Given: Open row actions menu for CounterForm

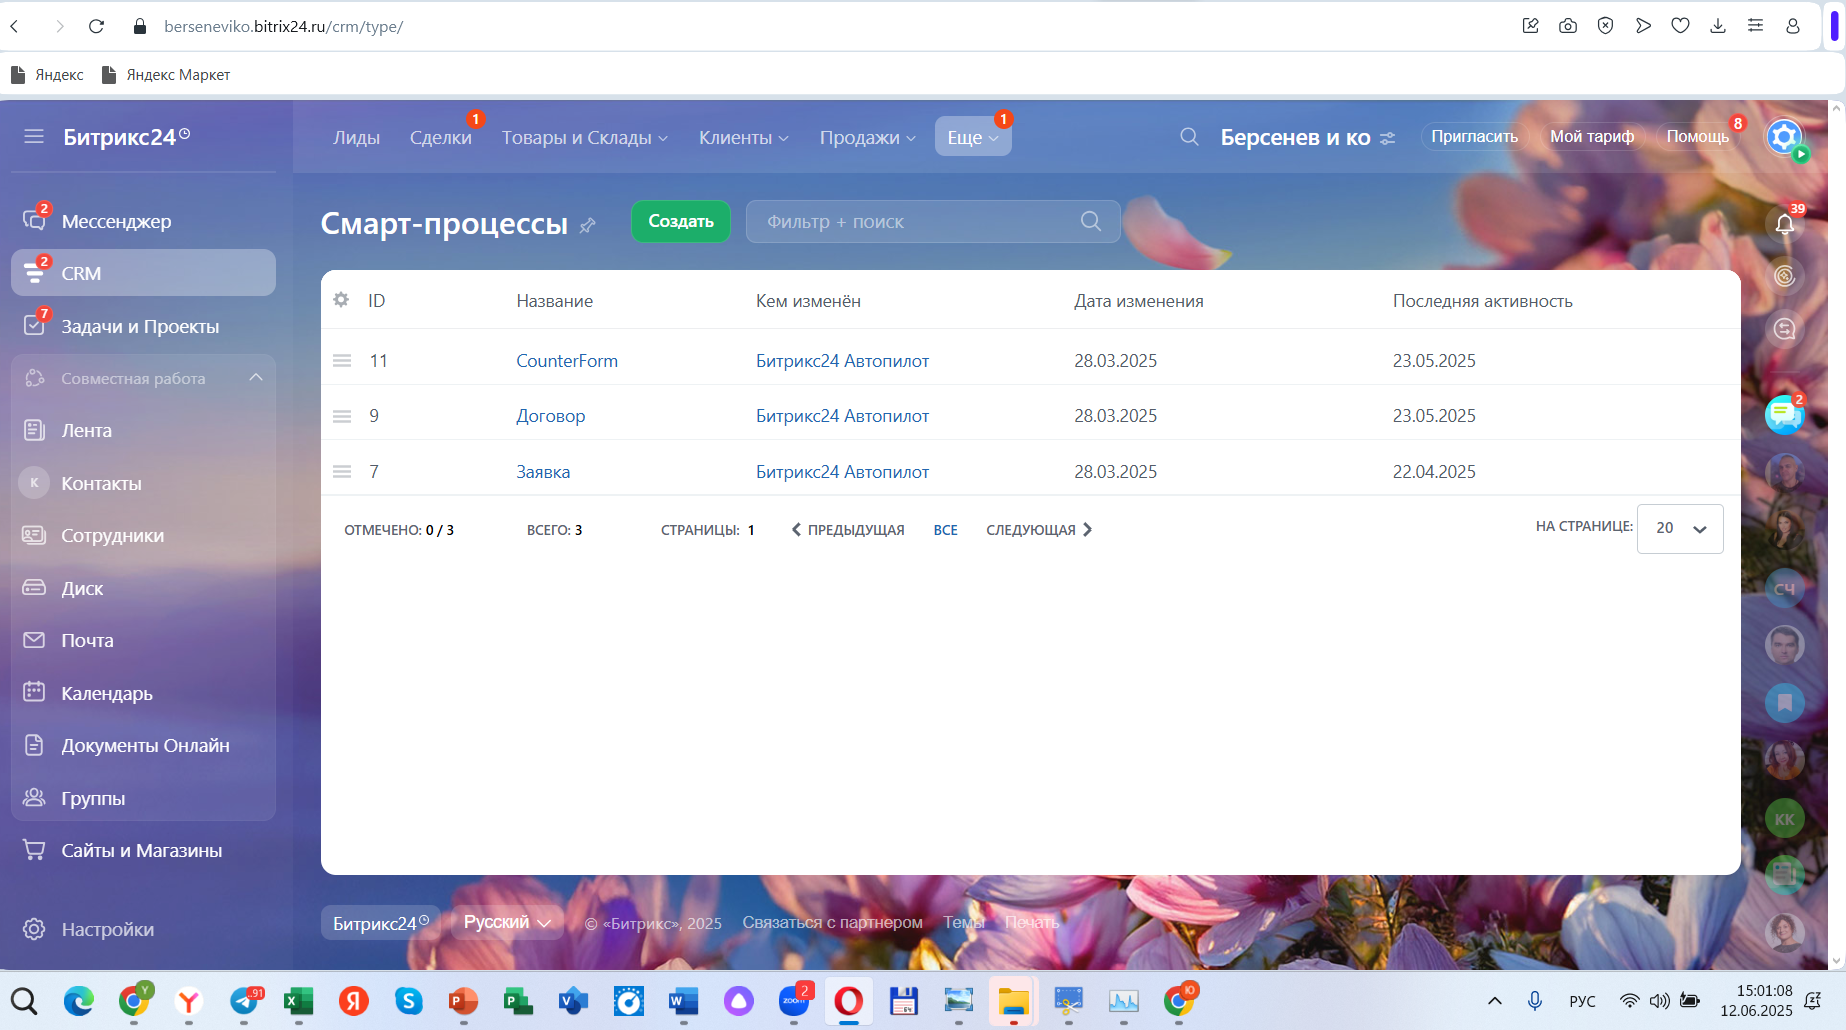Looking at the screenshot, I should click(x=342, y=361).
